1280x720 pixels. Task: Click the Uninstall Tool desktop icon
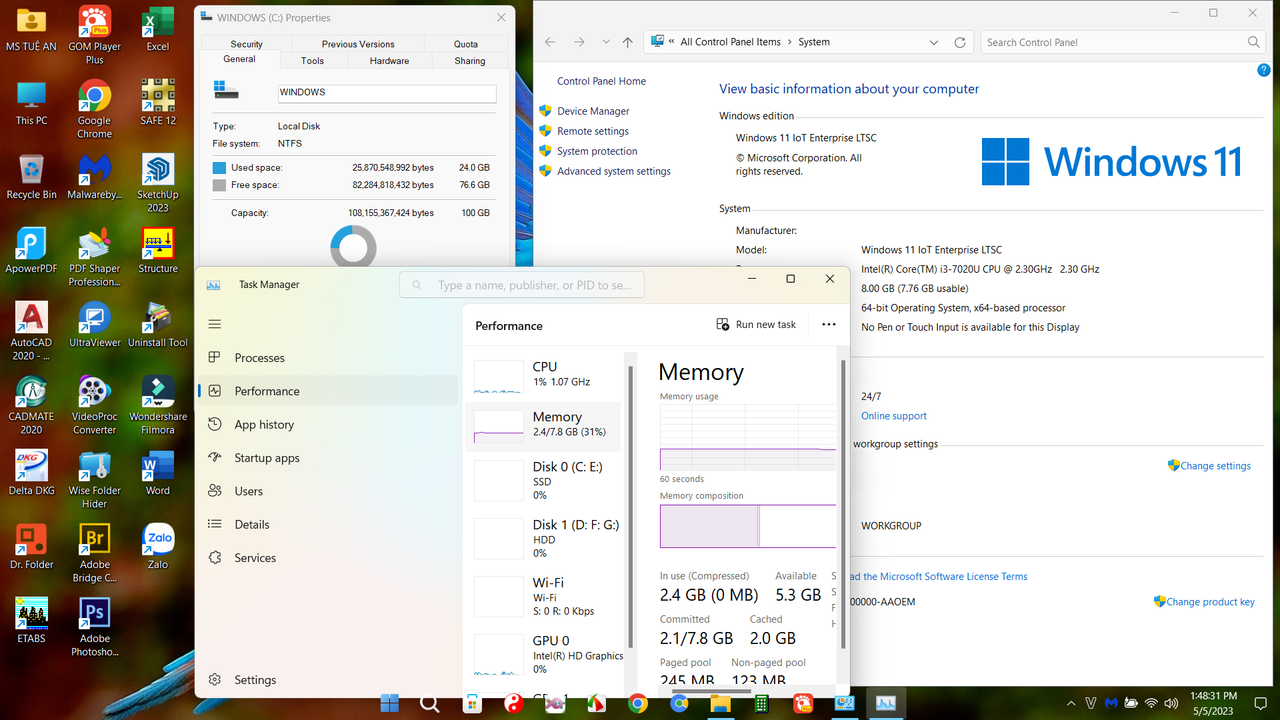point(158,325)
